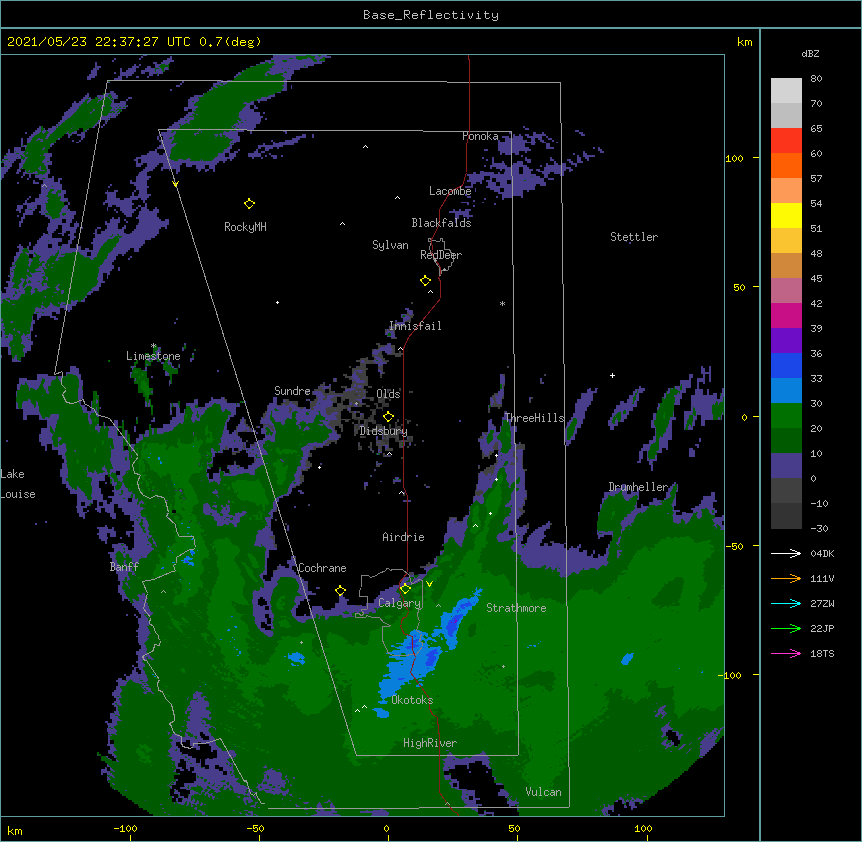Click the RockyMH label

[x=245, y=227]
